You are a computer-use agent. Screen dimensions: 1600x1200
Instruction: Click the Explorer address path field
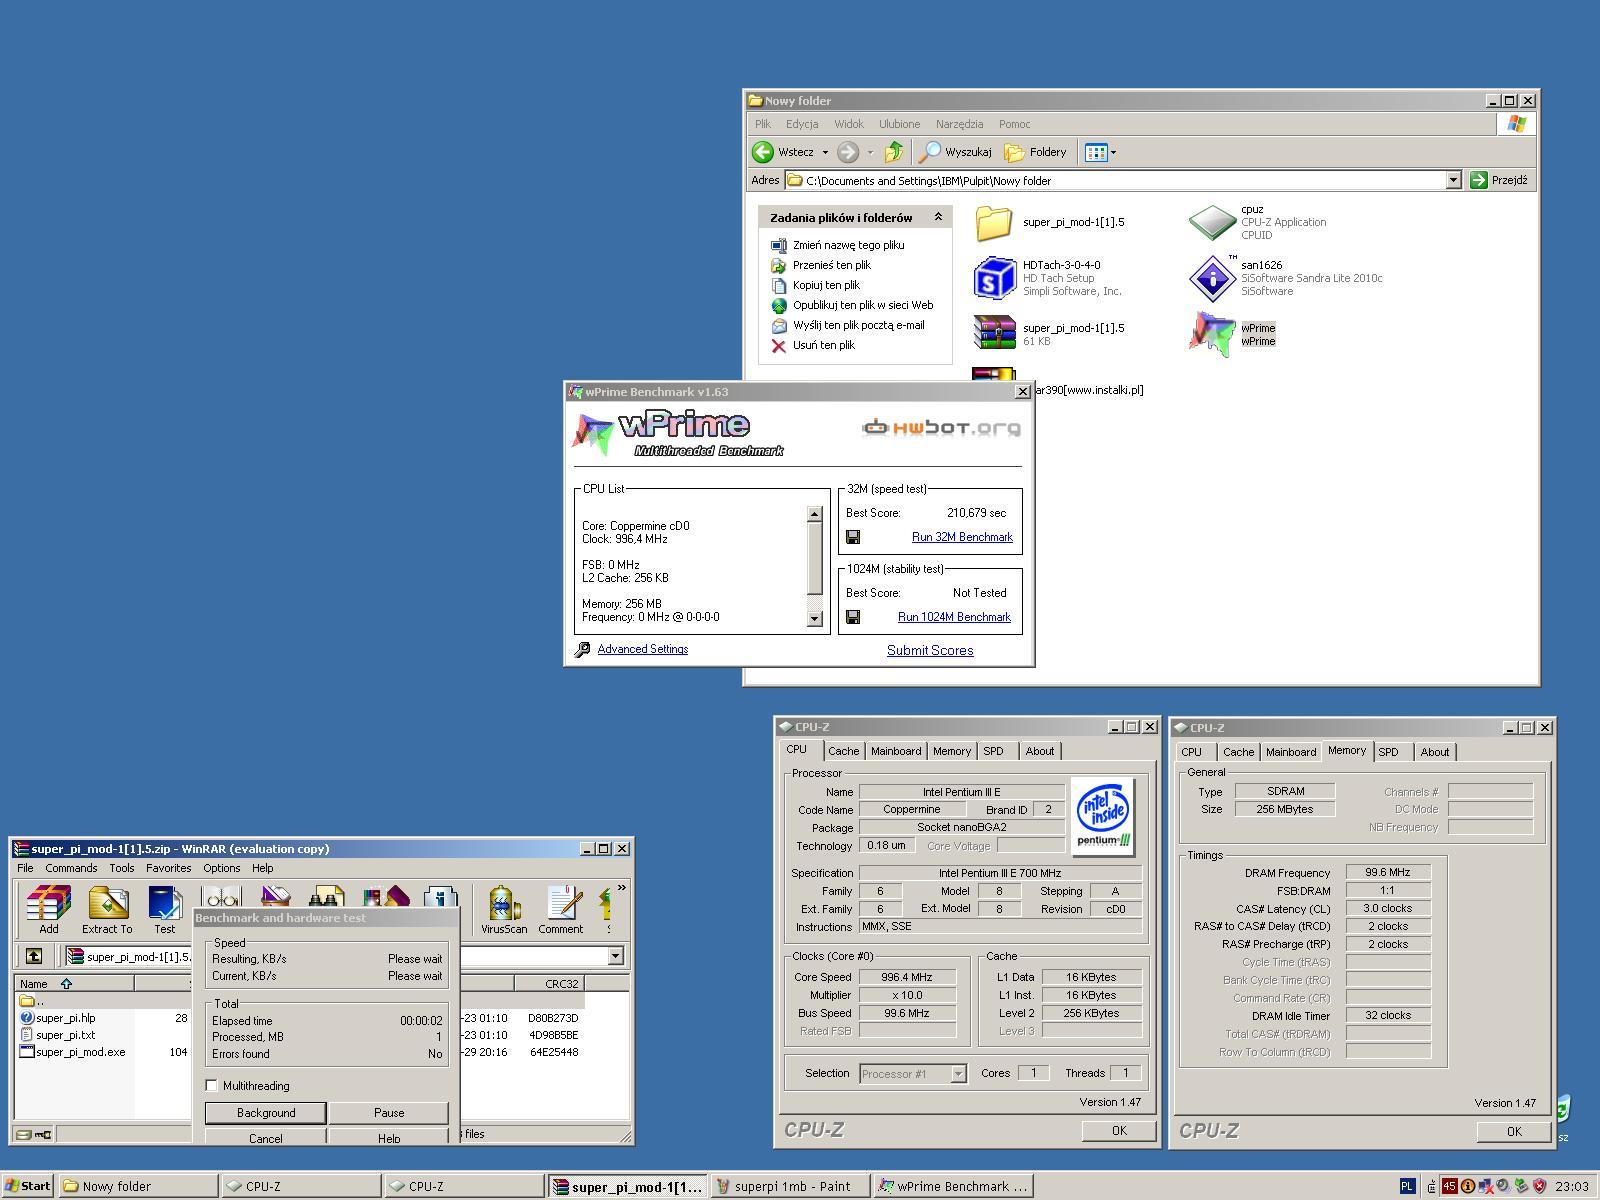pyautogui.click(x=1116, y=180)
